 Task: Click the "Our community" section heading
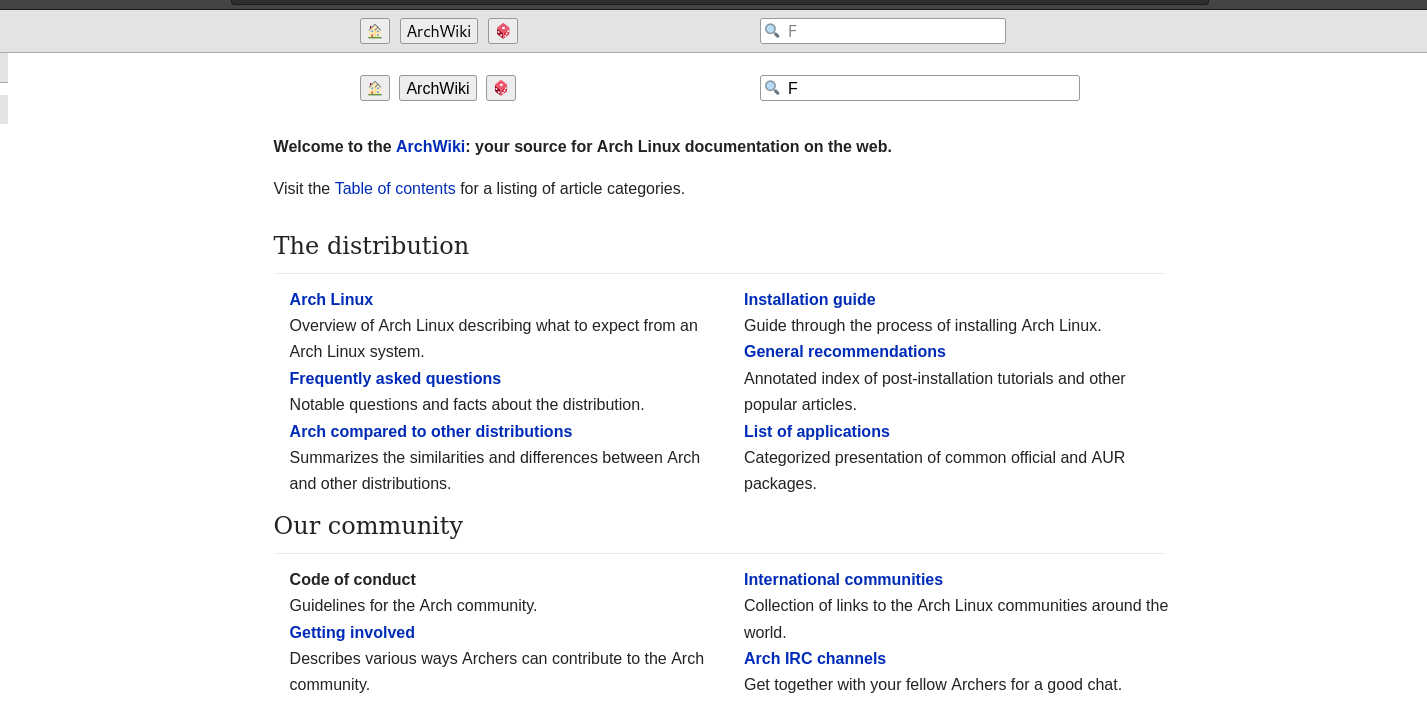tap(368, 525)
